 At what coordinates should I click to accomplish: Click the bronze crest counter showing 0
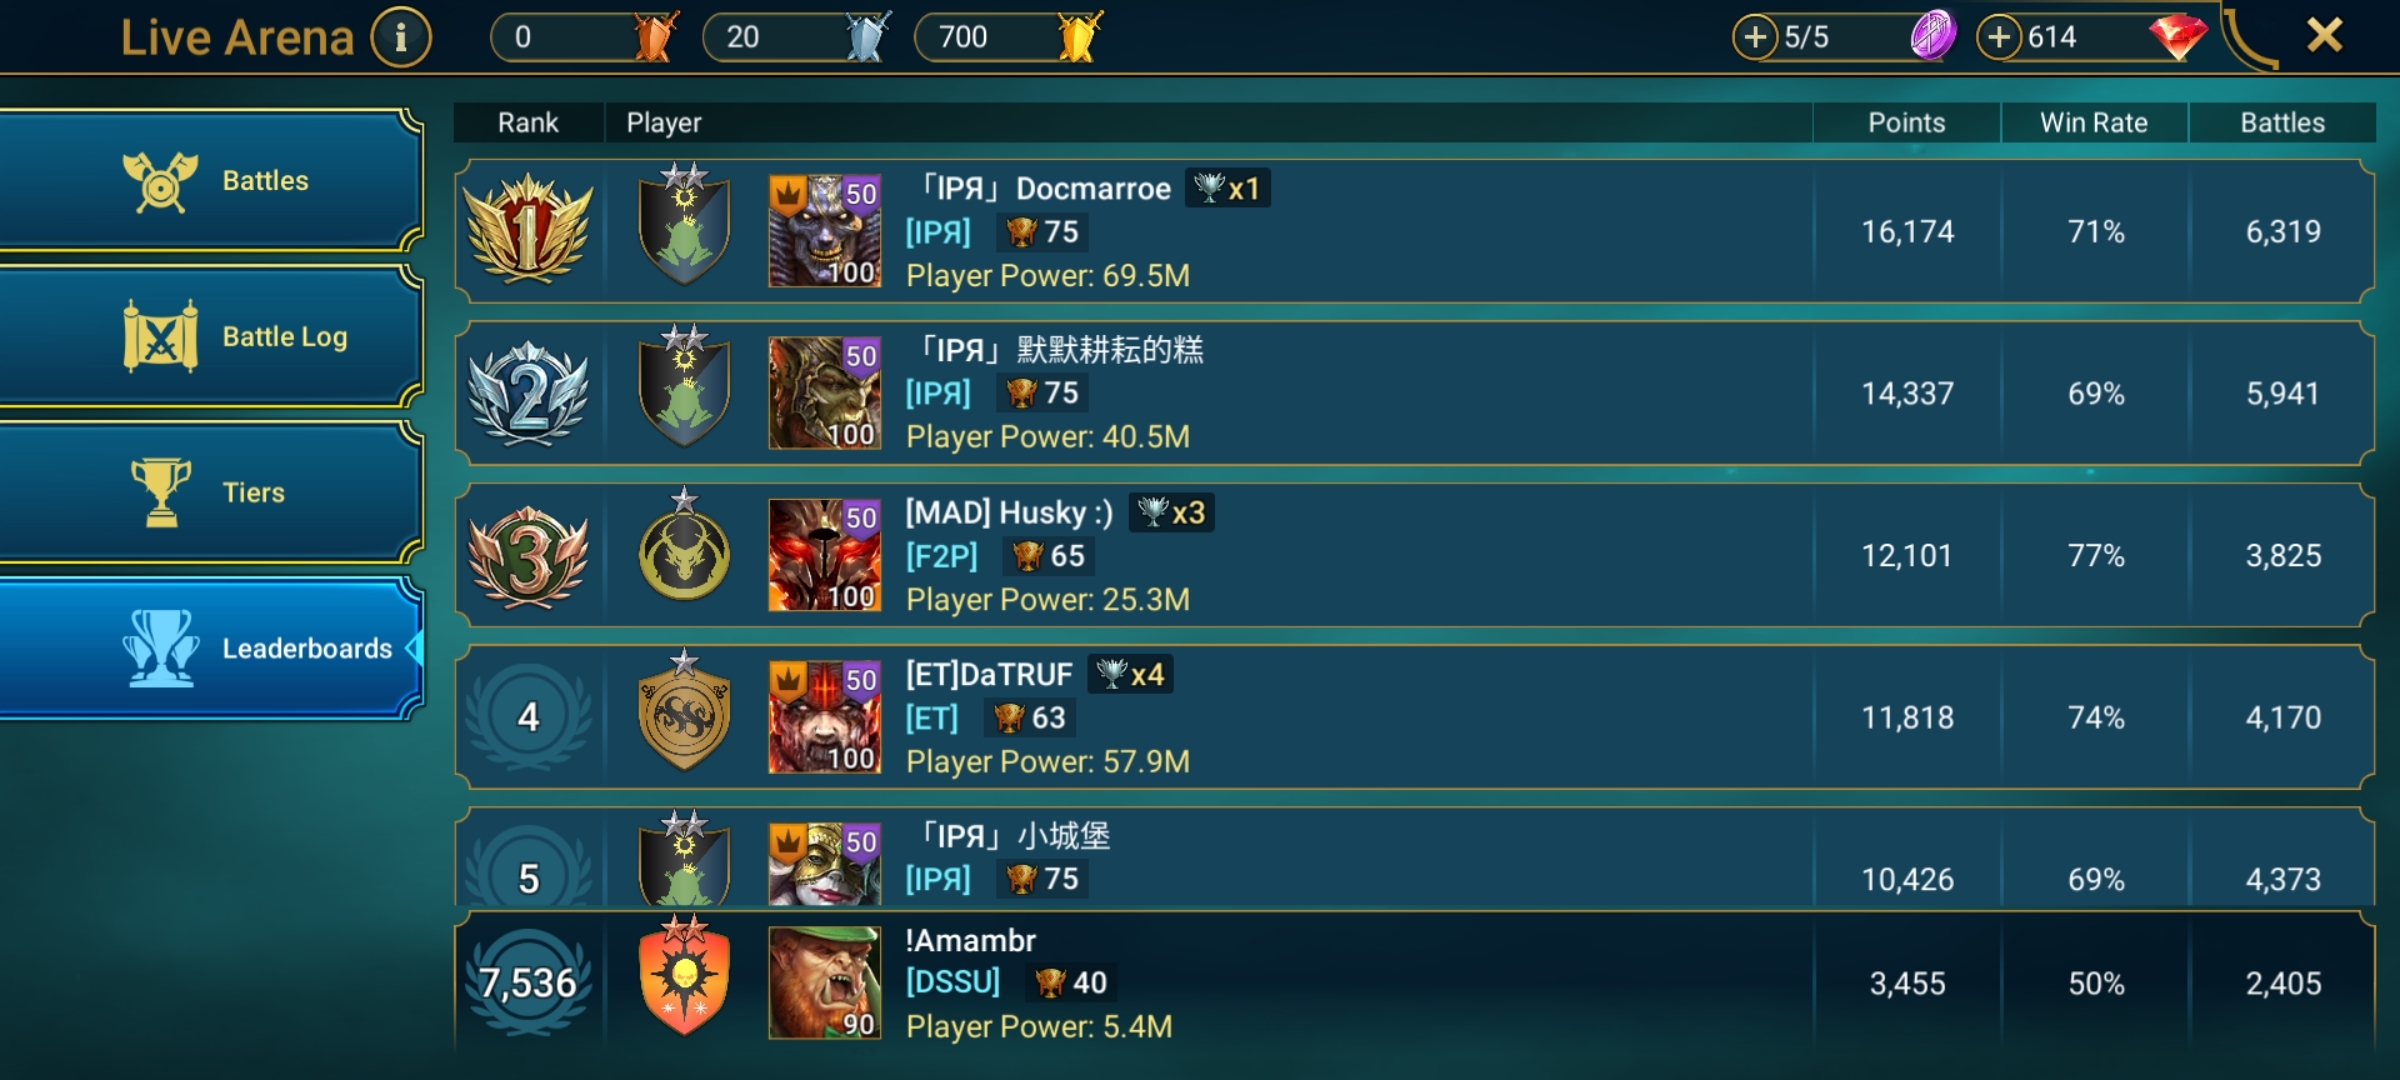coord(585,37)
